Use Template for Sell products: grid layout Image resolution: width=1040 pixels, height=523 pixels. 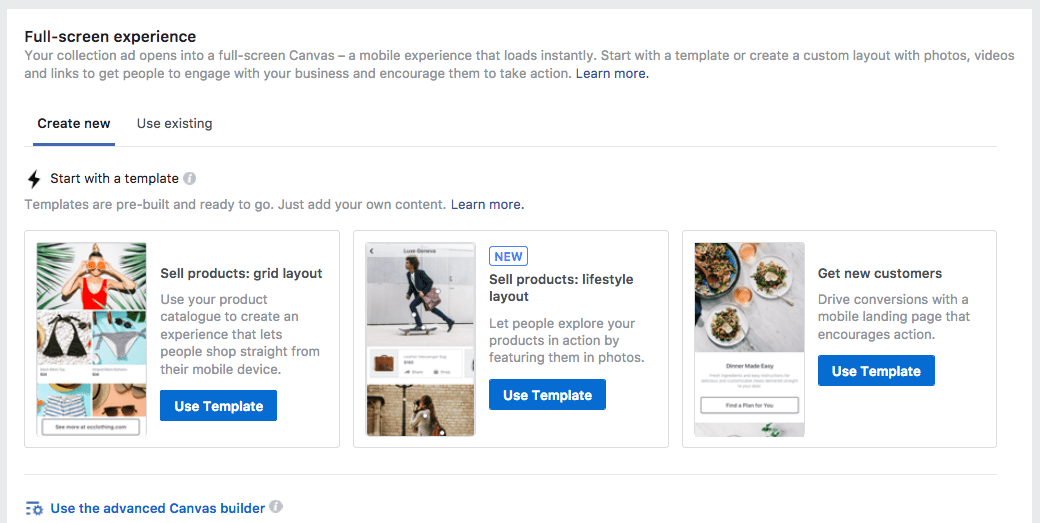coord(218,406)
